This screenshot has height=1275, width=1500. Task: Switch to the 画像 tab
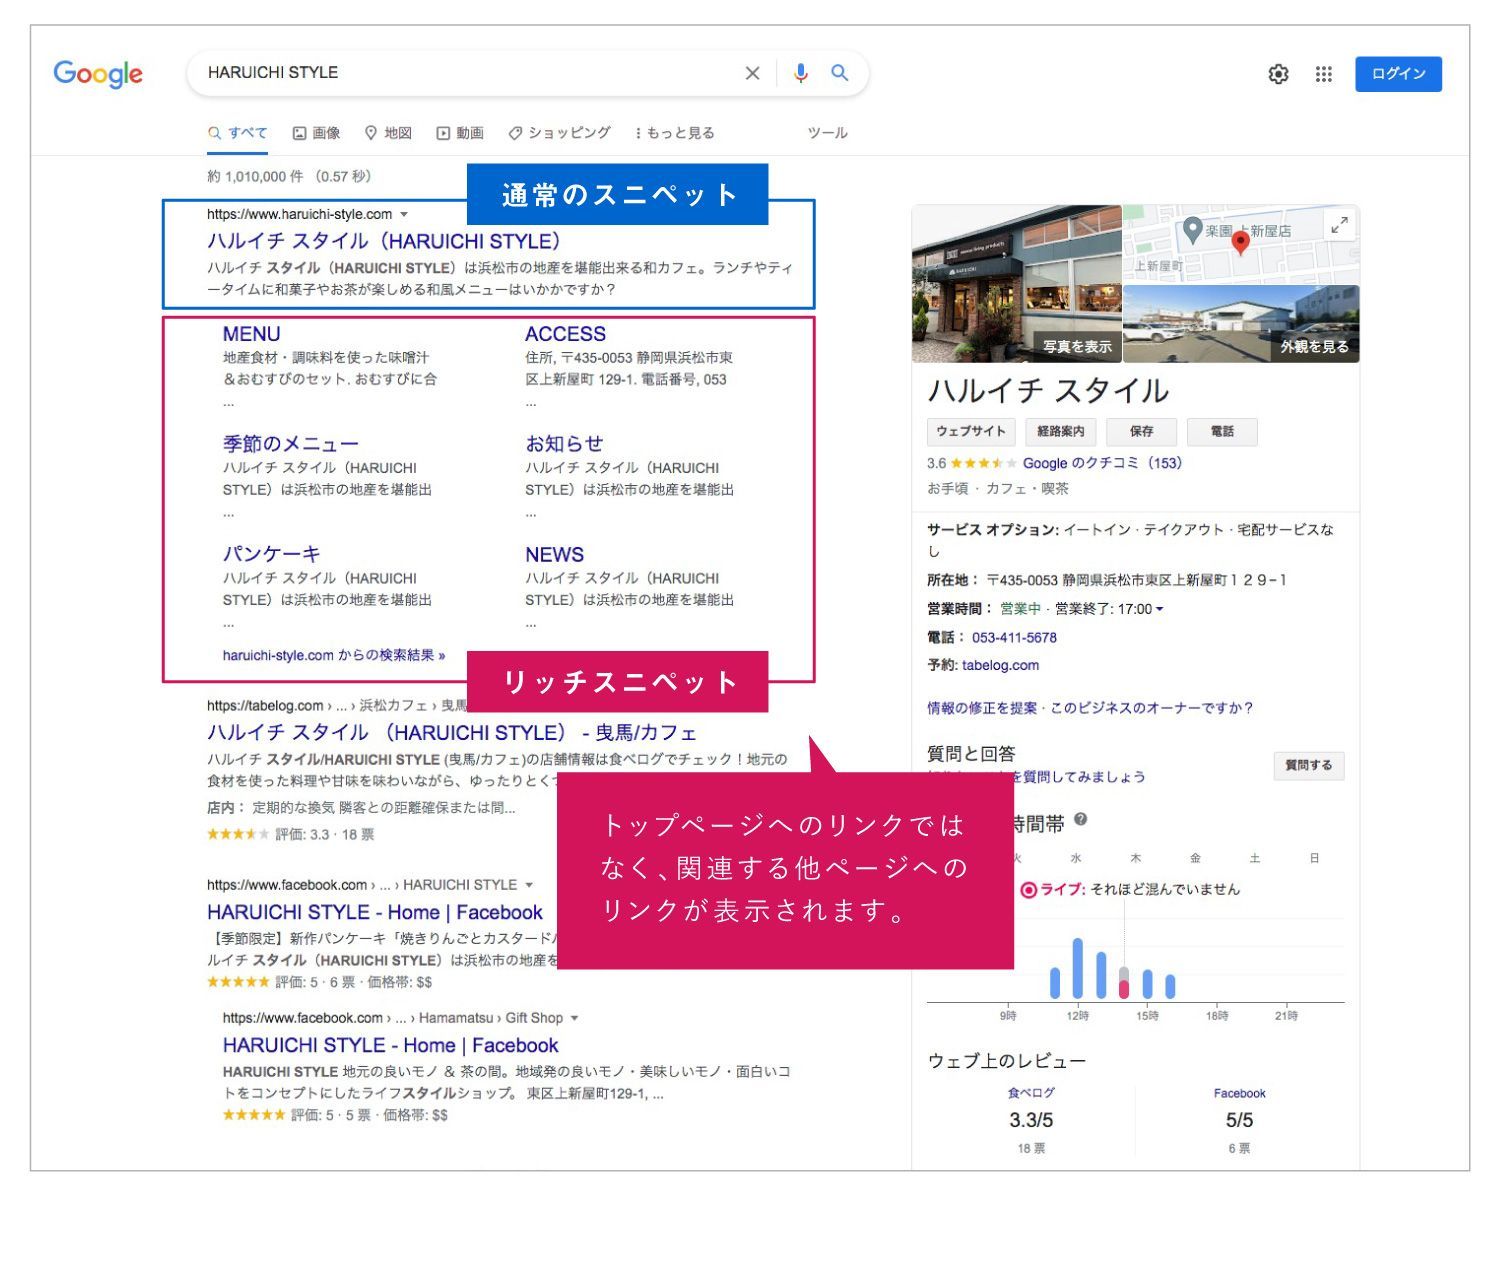[316, 133]
